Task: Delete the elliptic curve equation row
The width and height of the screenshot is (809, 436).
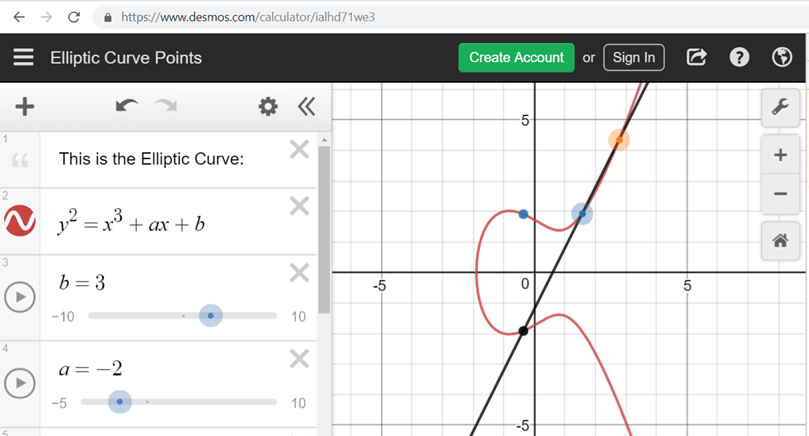Action: (299, 206)
